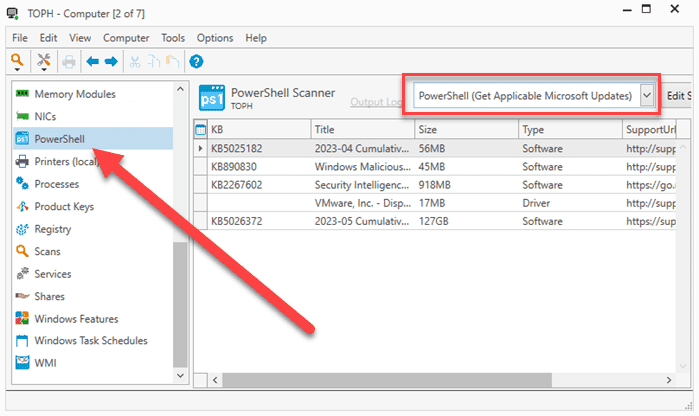
Task: Open help with the question mark icon
Action: coord(196,62)
